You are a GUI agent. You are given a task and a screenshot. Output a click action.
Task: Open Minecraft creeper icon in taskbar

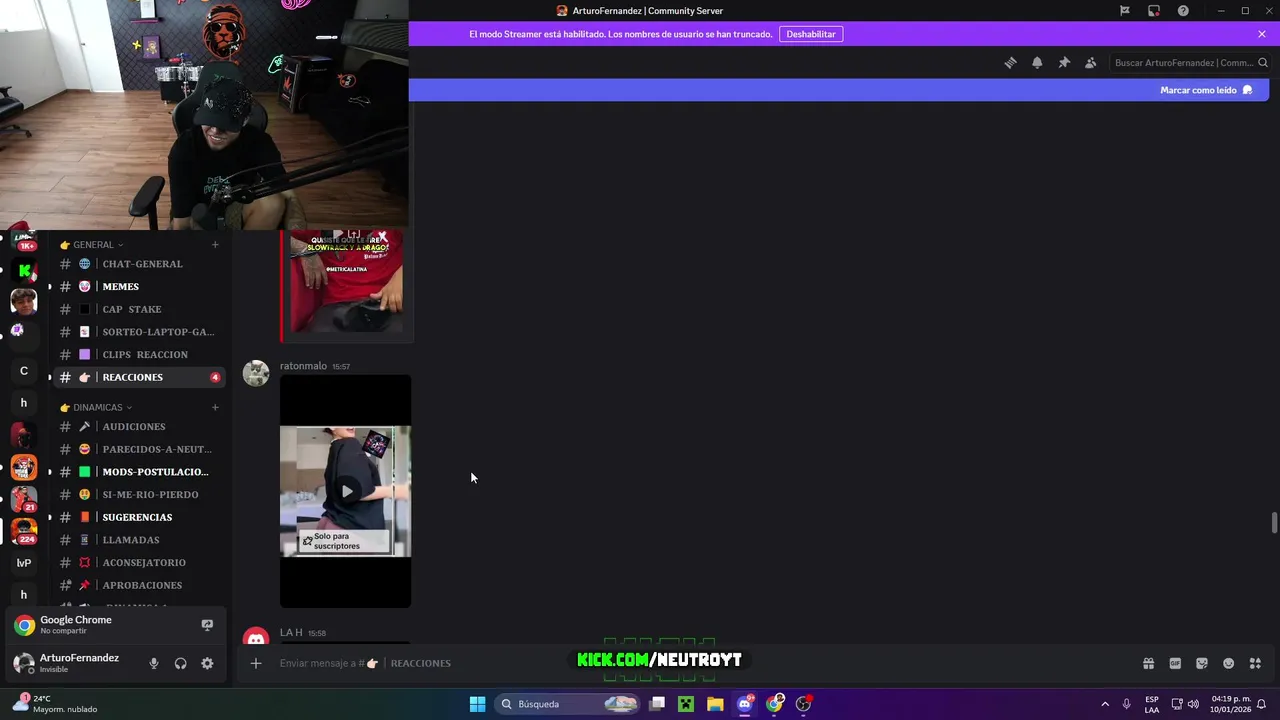(686, 704)
